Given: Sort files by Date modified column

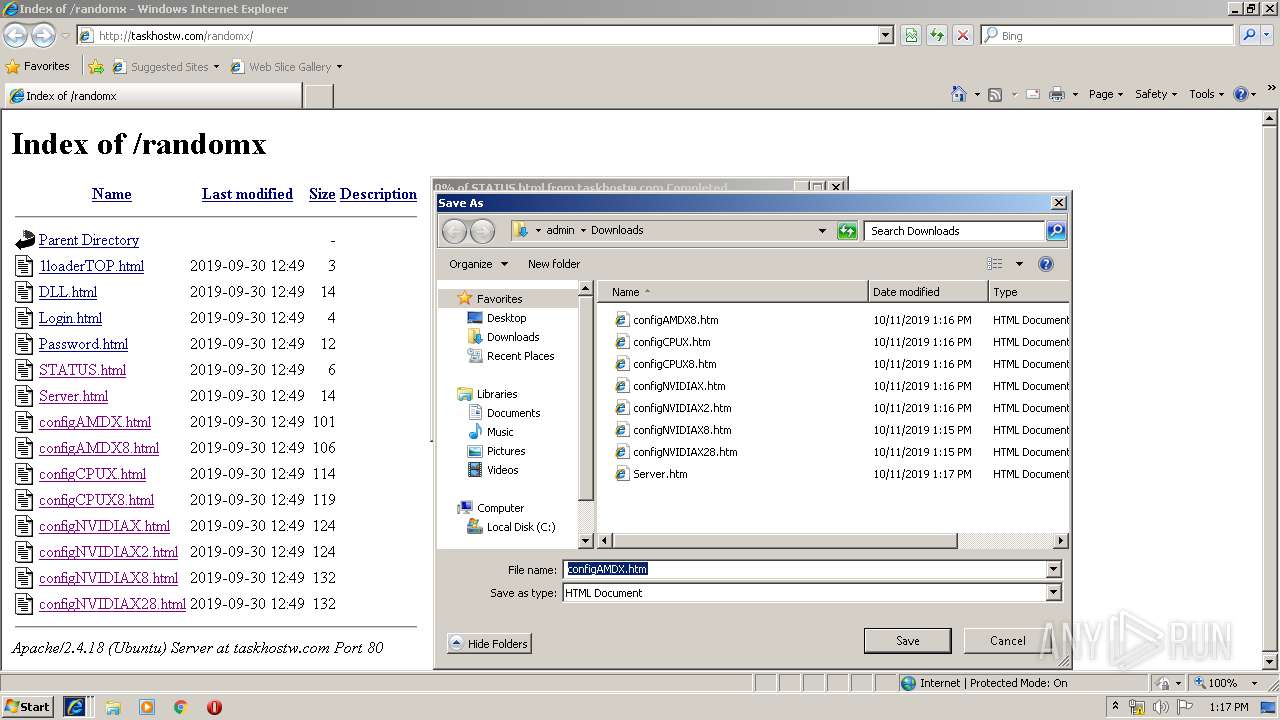Looking at the screenshot, I should (x=927, y=292).
